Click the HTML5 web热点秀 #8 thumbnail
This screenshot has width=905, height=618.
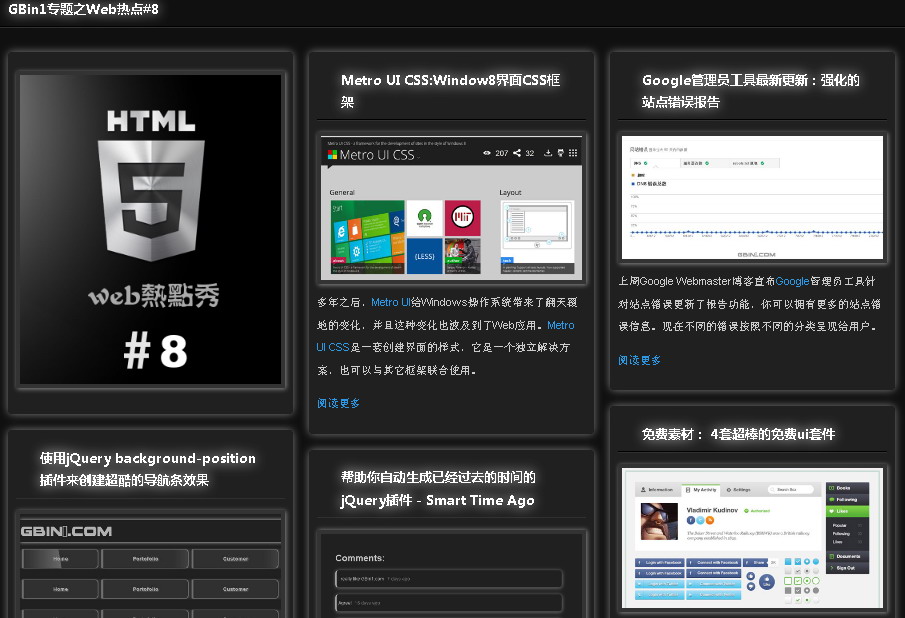(150, 230)
